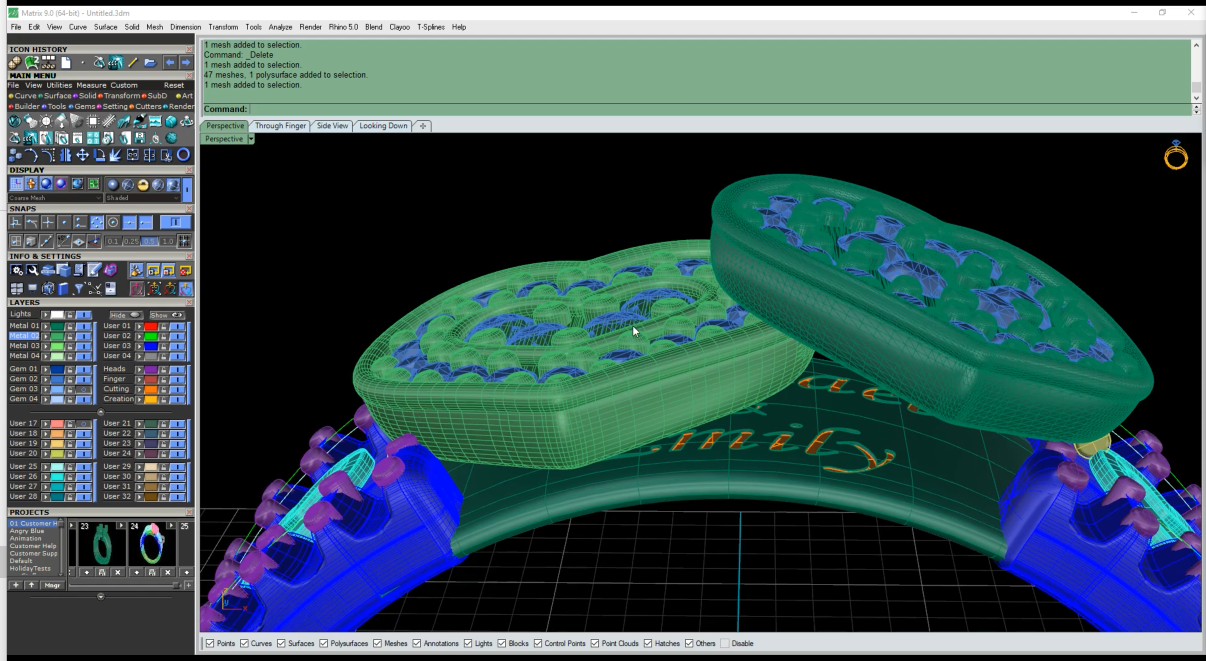The image size is (1206, 661).
Task: Expand the Heads layer arrow
Action: tap(139, 369)
